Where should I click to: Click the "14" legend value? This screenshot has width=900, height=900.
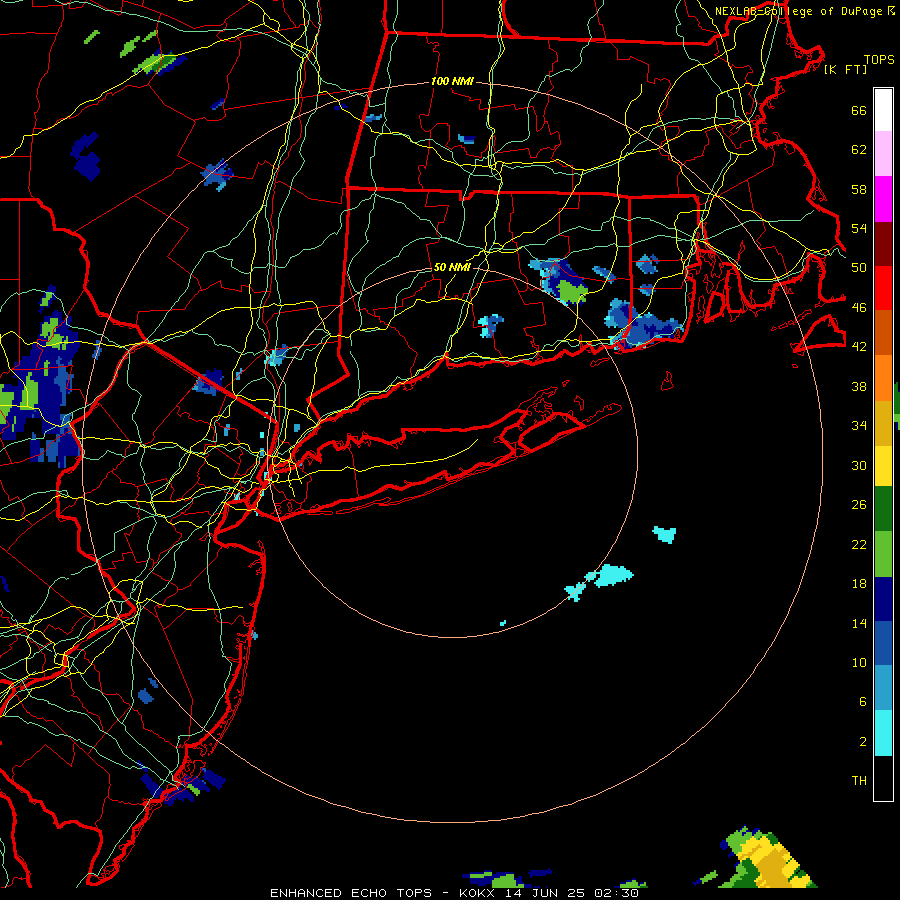859,623
